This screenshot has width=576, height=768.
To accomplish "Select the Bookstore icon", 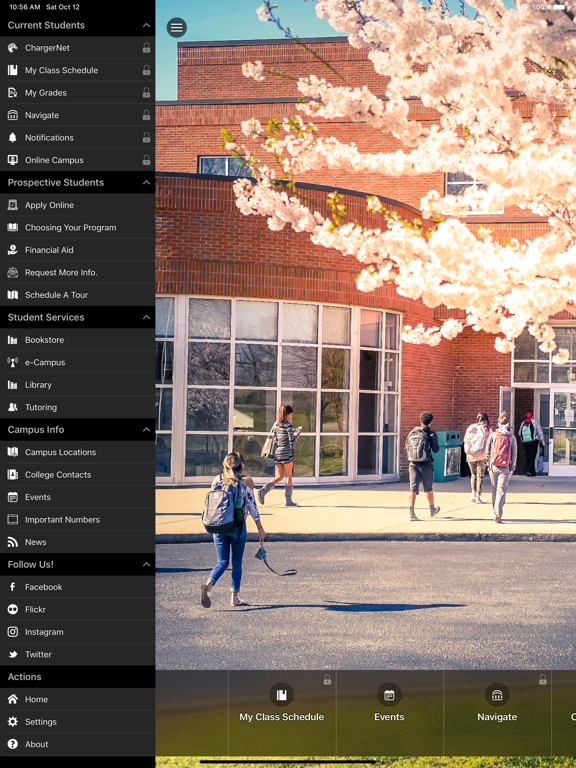I will click(13, 340).
